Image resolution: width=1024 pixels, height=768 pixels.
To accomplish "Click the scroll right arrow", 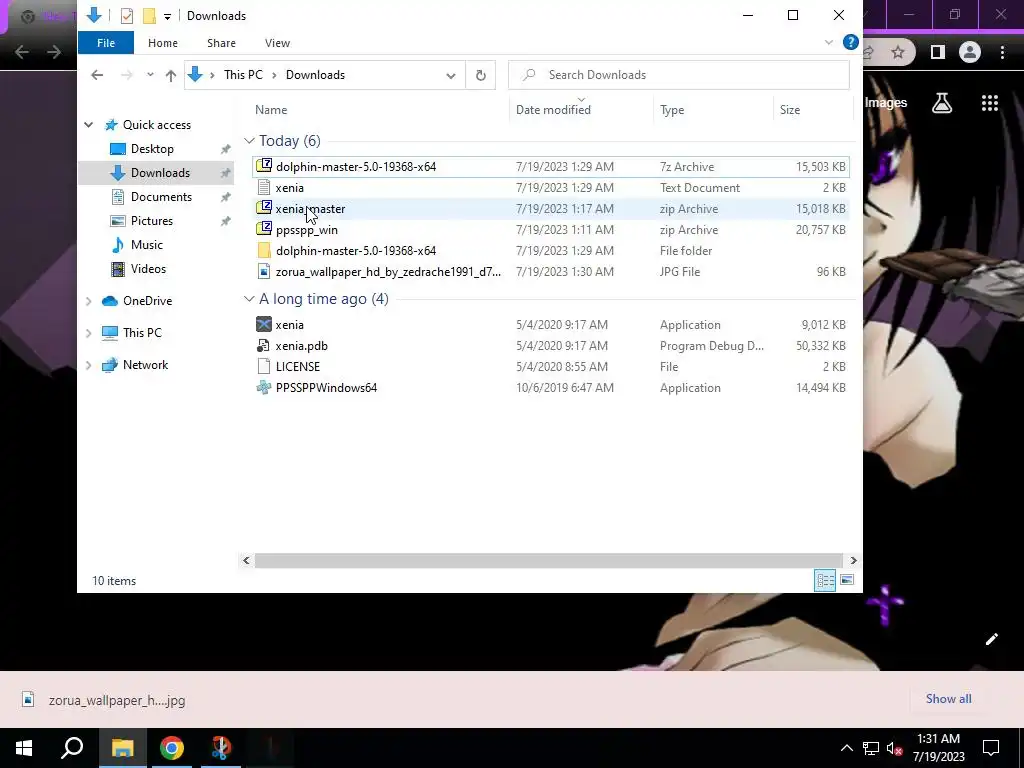I will (853, 560).
